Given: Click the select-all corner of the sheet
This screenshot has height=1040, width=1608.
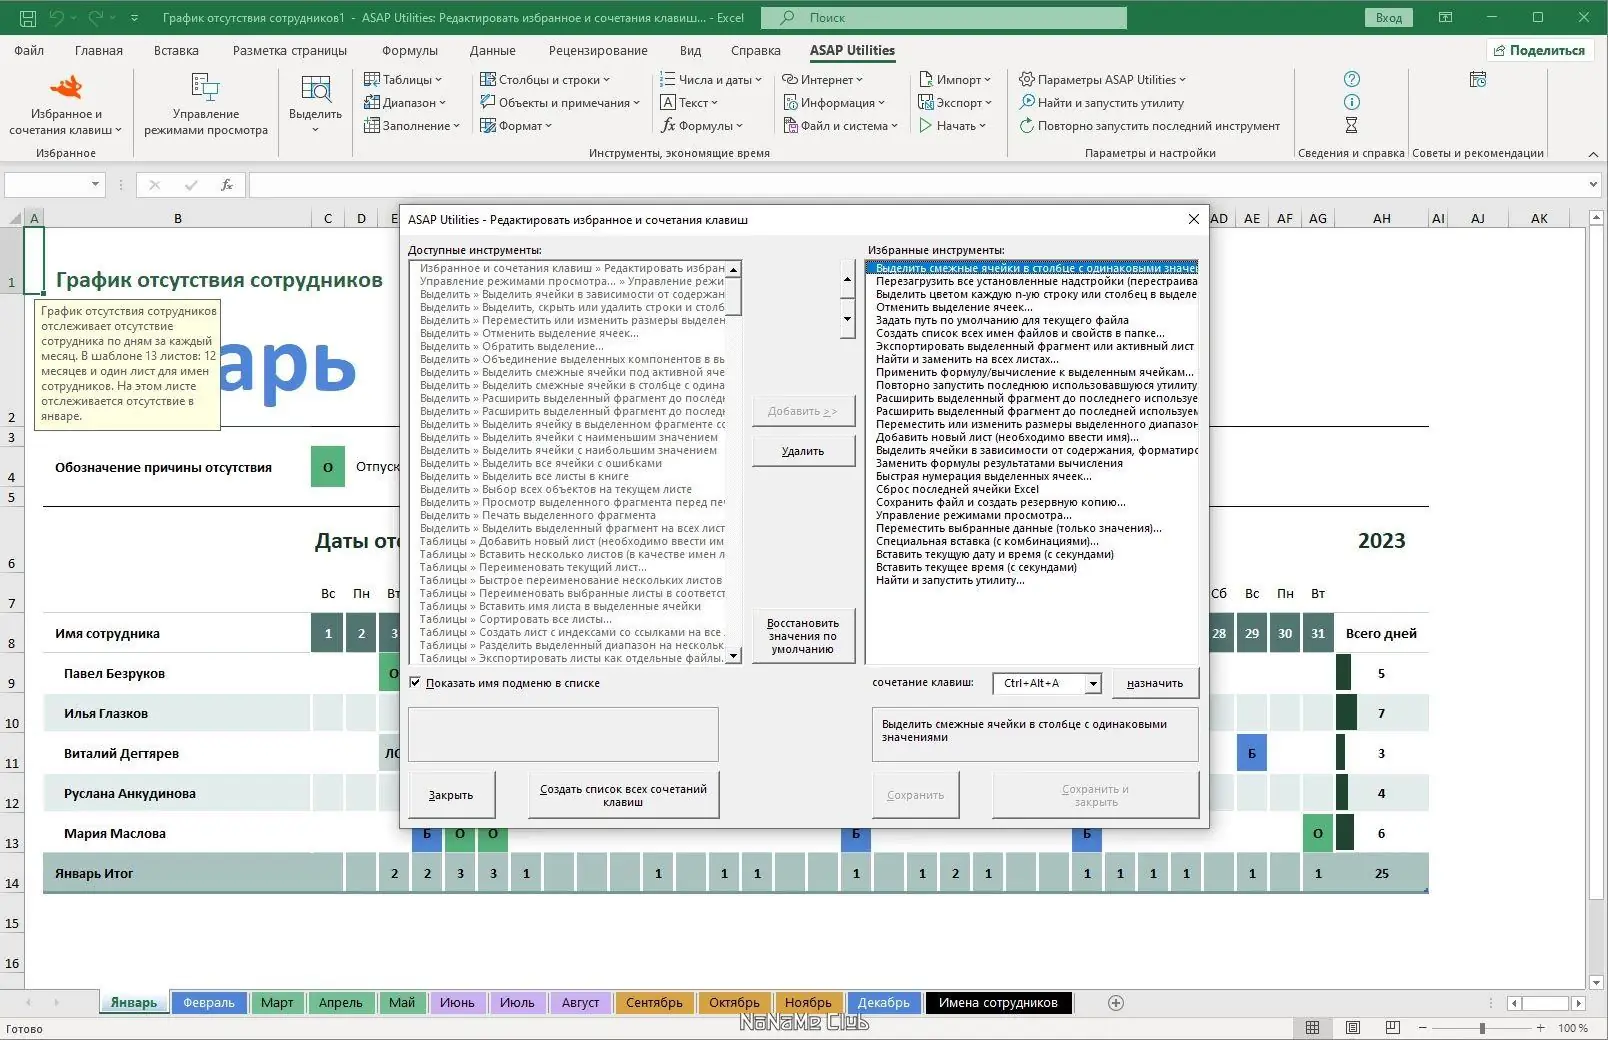Looking at the screenshot, I should (x=14, y=218).
